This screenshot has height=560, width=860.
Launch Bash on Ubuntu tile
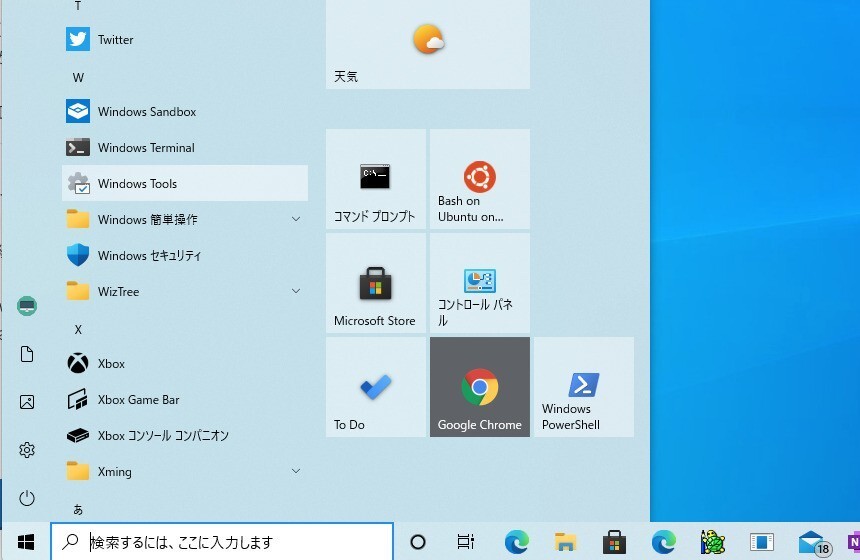tap(479, 179)
